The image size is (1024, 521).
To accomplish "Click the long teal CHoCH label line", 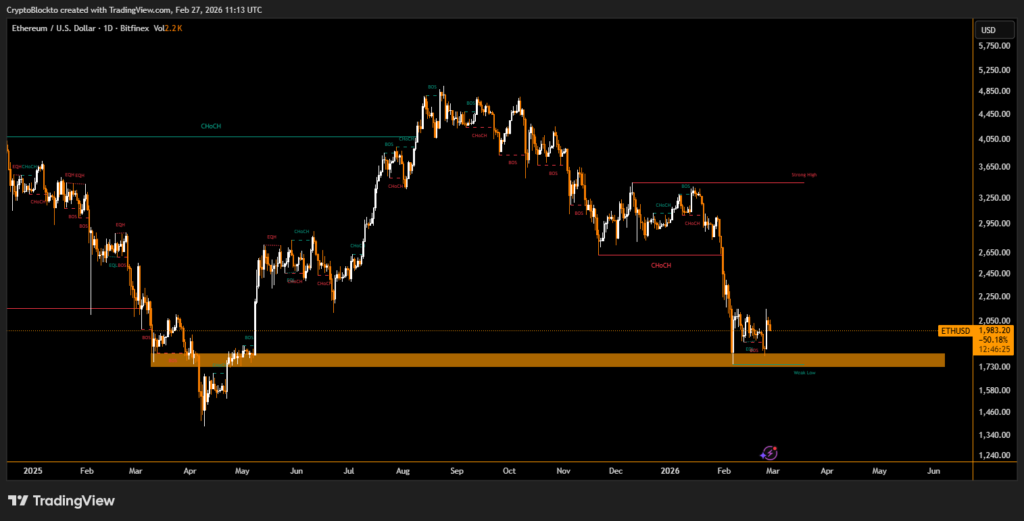I will pos(210,127).
